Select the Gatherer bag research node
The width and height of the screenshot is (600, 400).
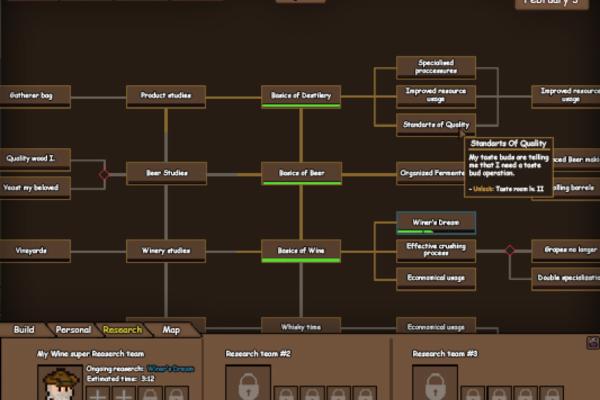[34, 96]
